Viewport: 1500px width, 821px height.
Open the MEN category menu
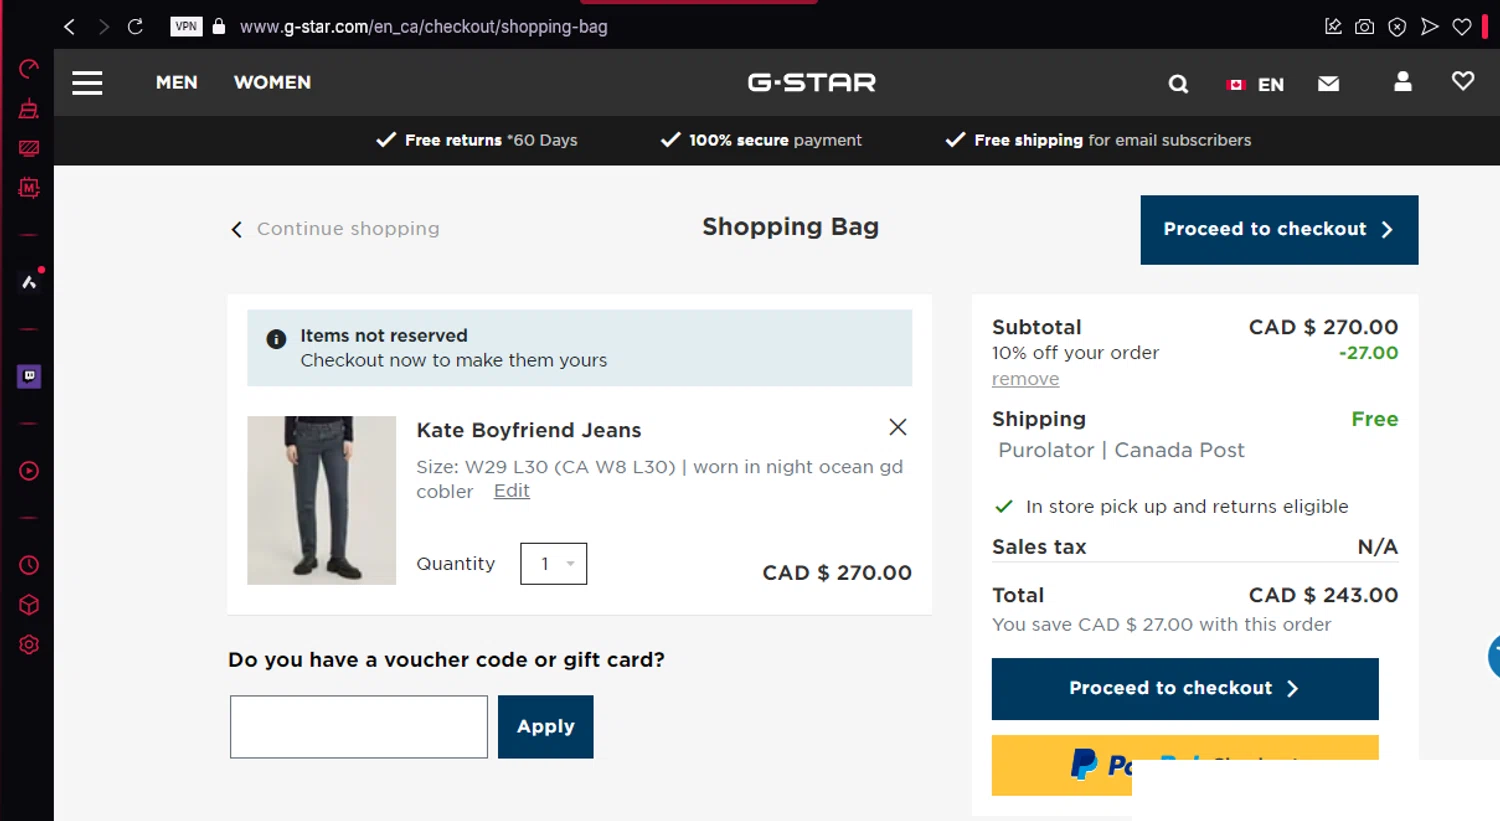[177, 83]
